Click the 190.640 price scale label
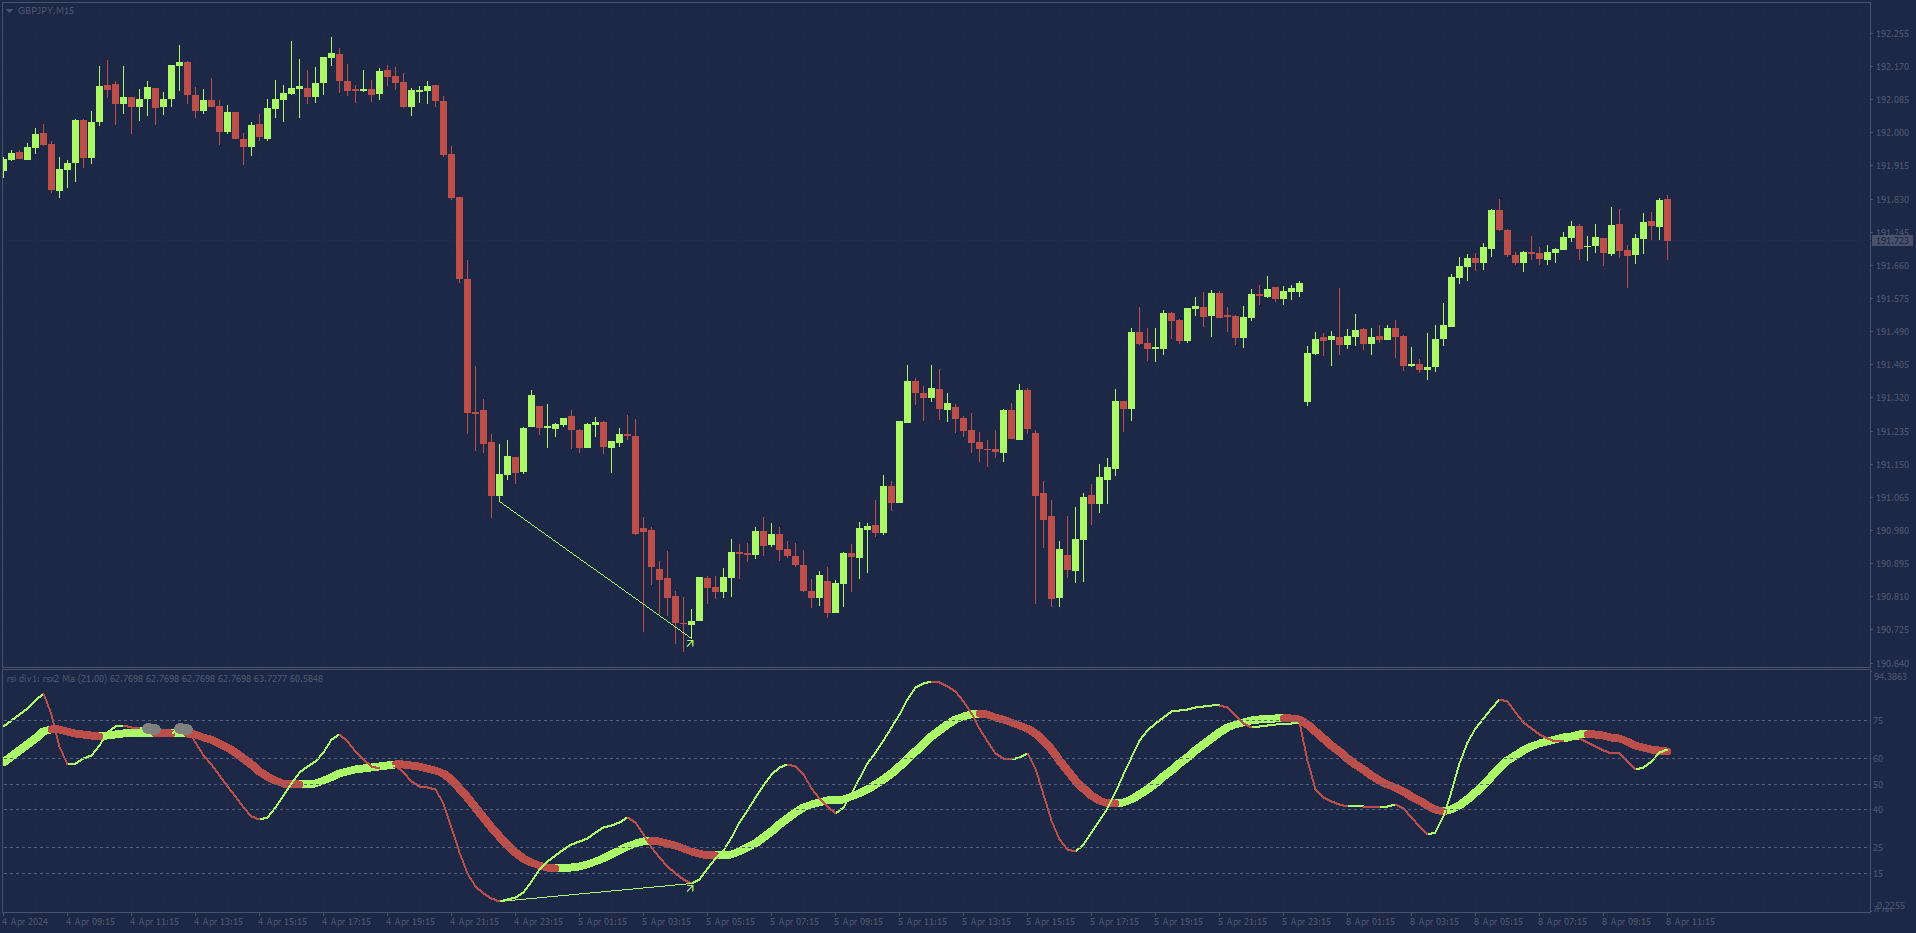The width and height of the screenshot is (1916, 933). tap(1891, 663)
